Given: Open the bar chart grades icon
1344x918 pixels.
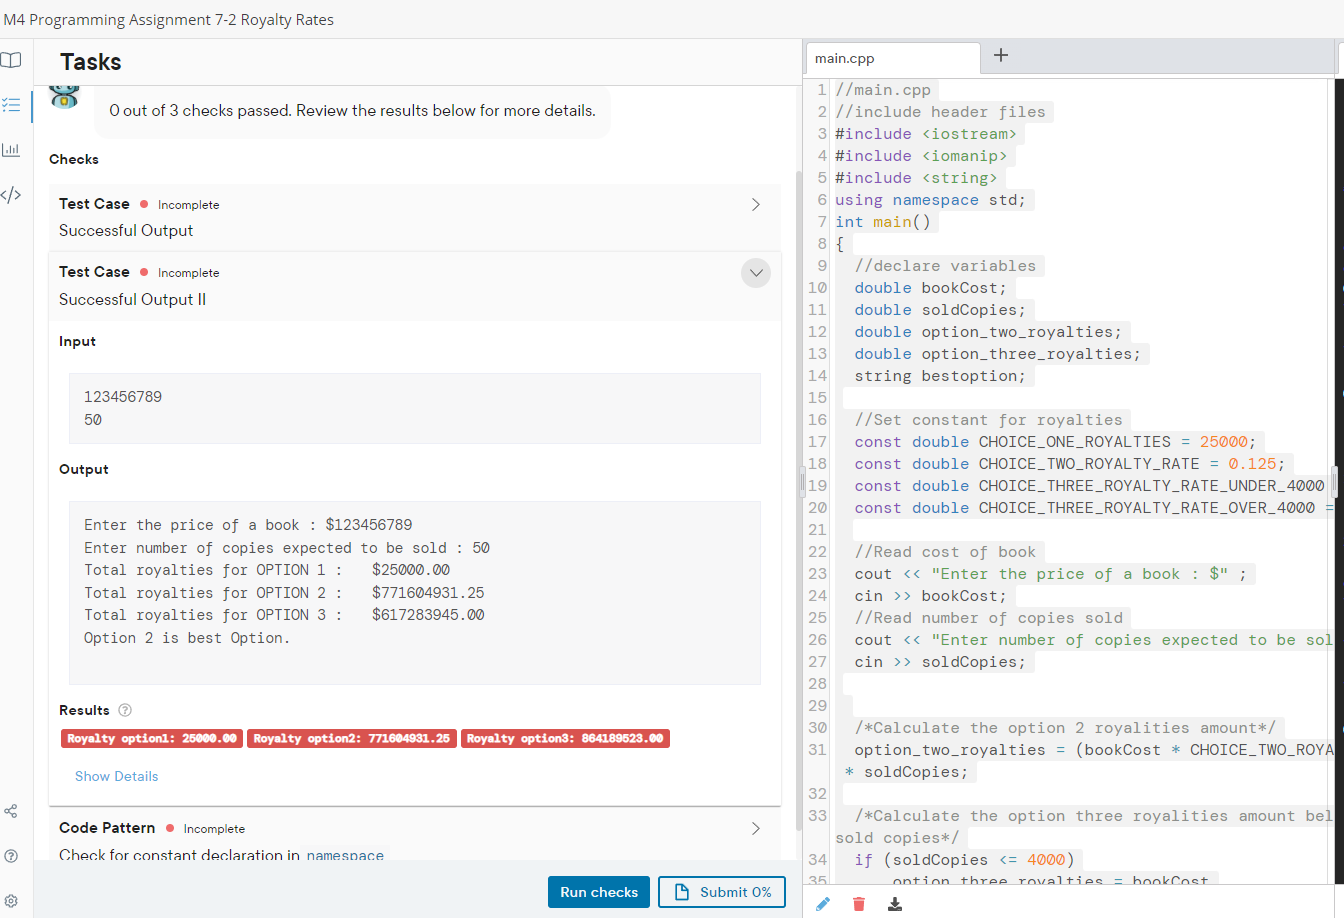Looking at the screenshot, I should click(11, 150).
